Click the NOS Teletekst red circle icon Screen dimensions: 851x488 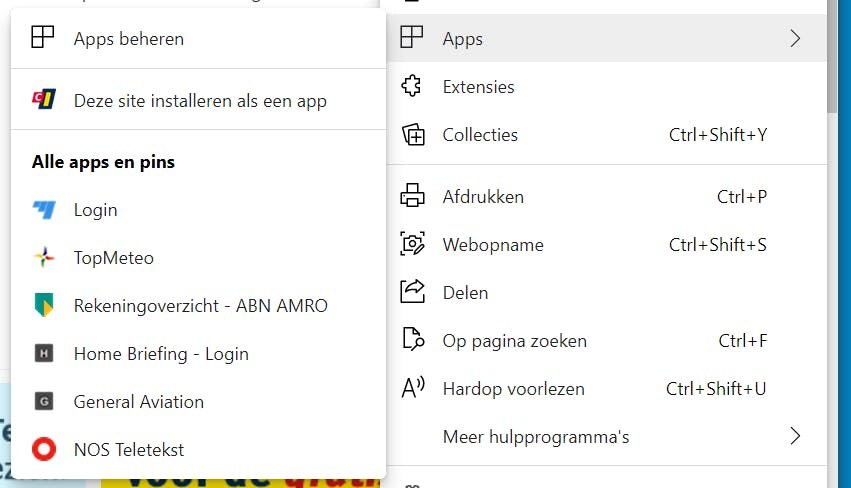(43, 450)
